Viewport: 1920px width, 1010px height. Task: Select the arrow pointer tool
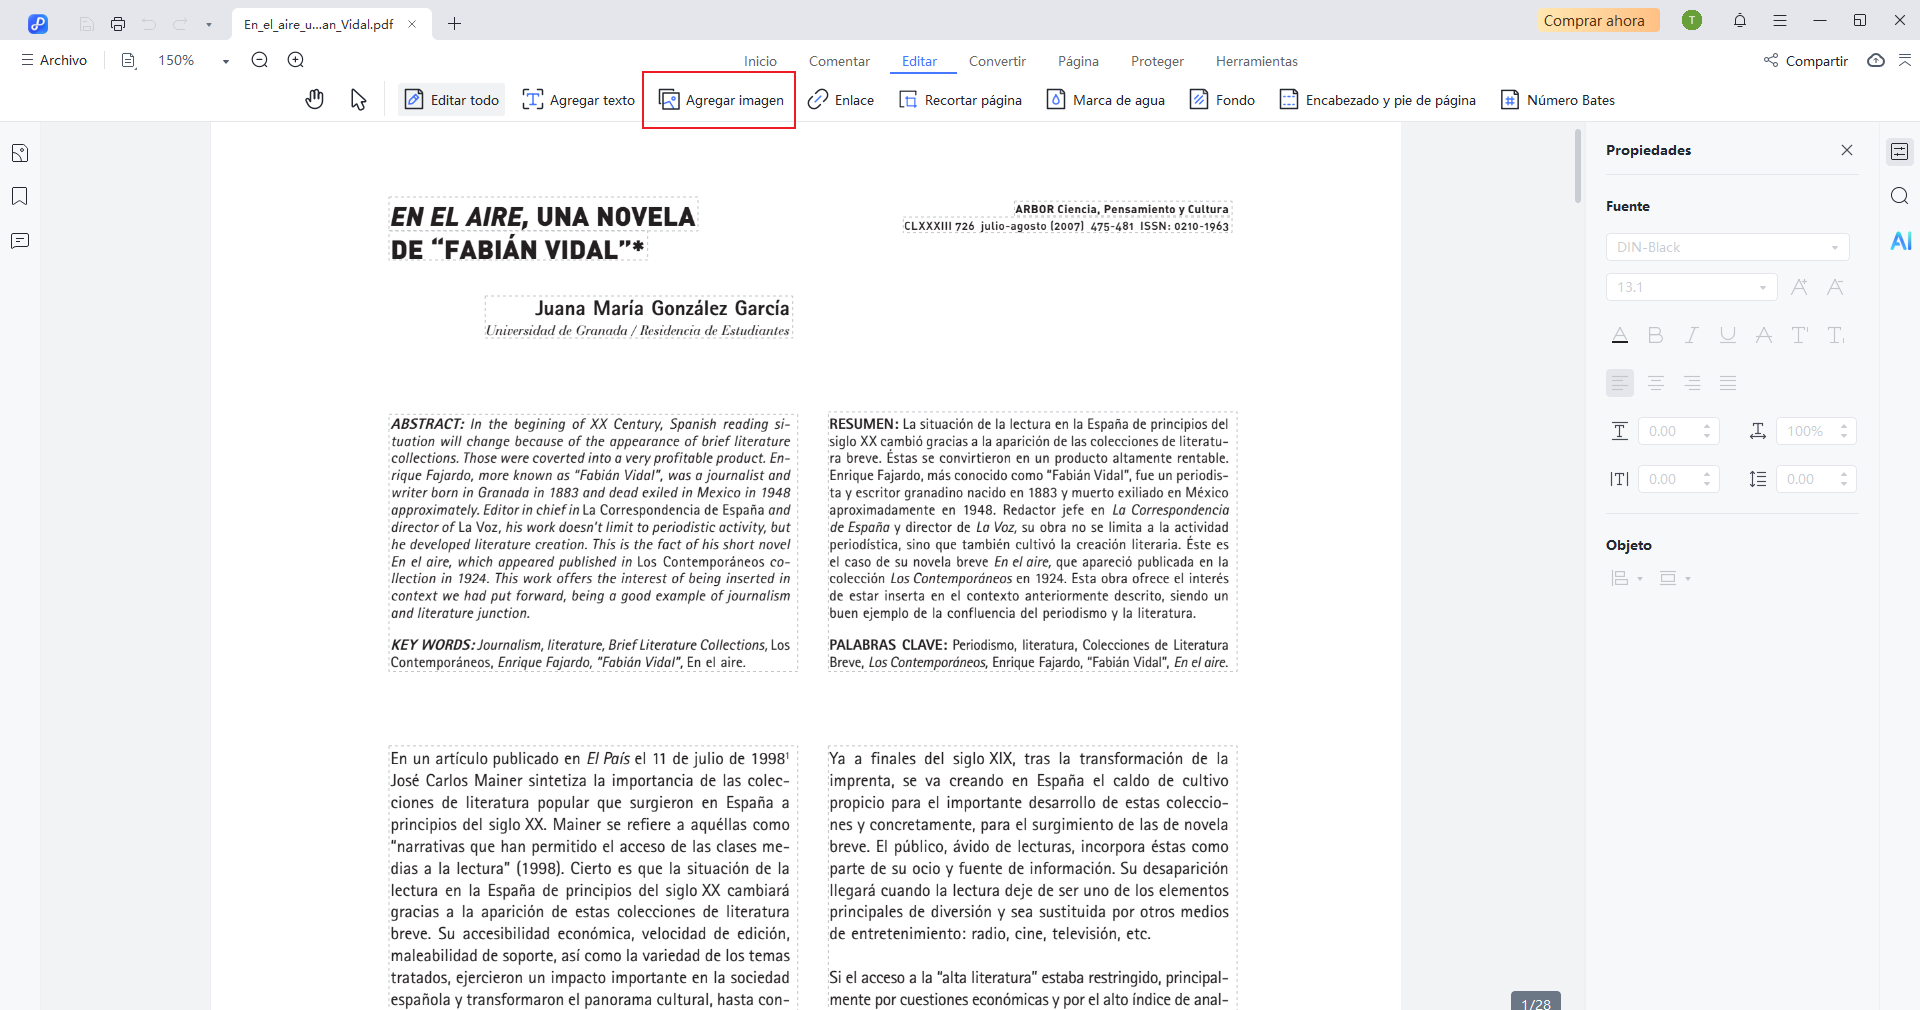coord(358,100)
